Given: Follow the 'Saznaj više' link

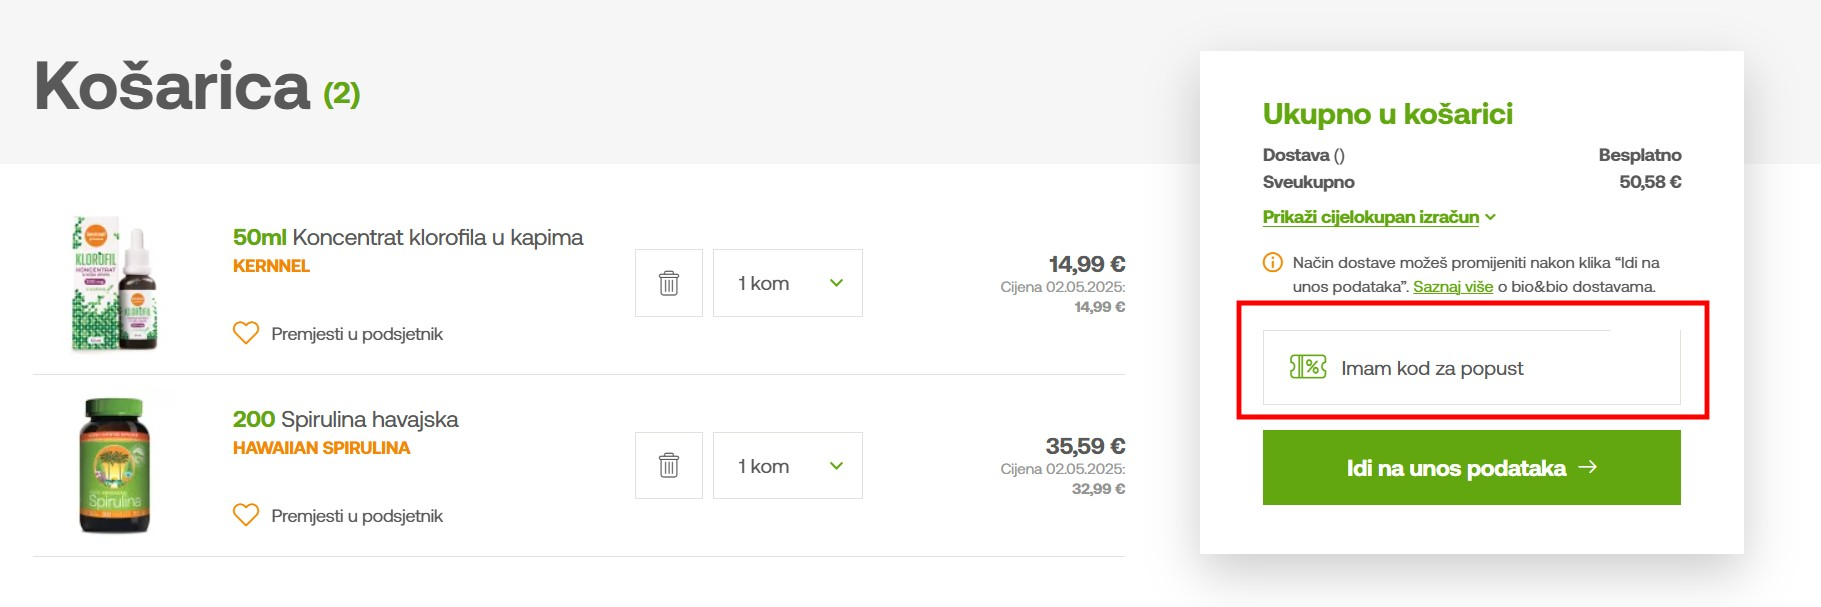Looking at the screenshot, I should (1452, 287).
